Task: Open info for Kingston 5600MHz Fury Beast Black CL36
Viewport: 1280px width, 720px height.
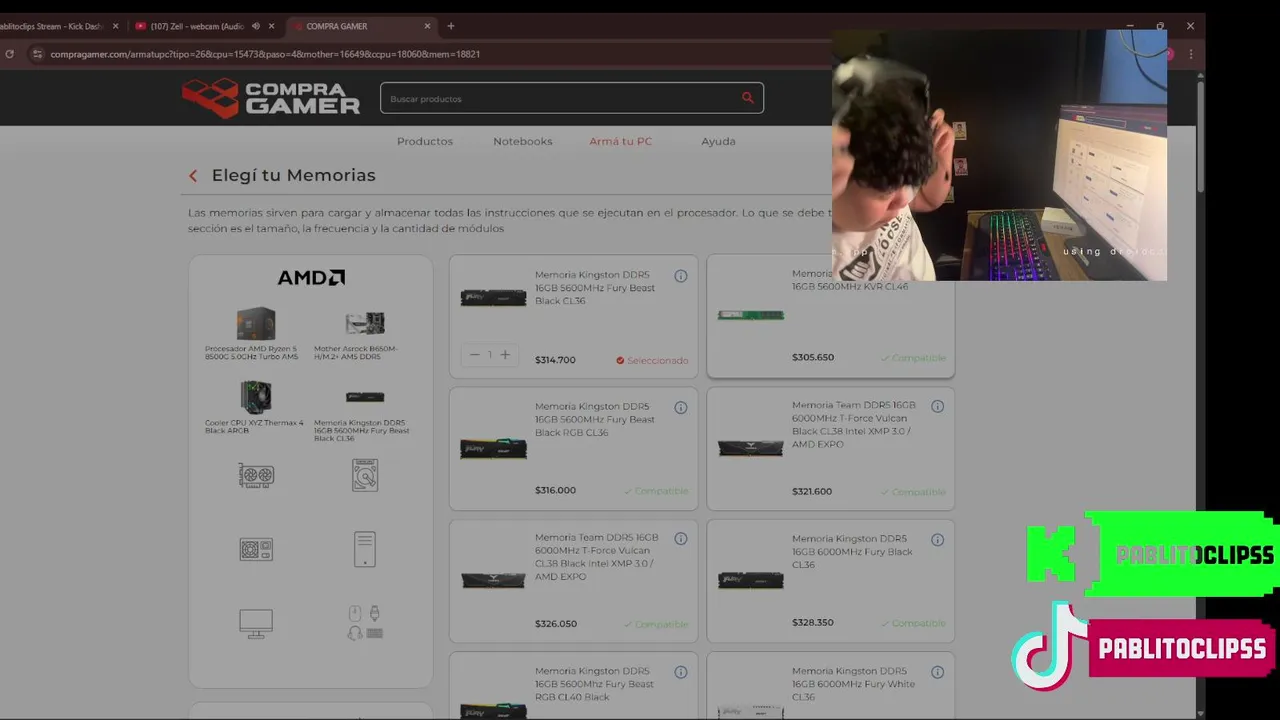Action: (x=681, y=276)
